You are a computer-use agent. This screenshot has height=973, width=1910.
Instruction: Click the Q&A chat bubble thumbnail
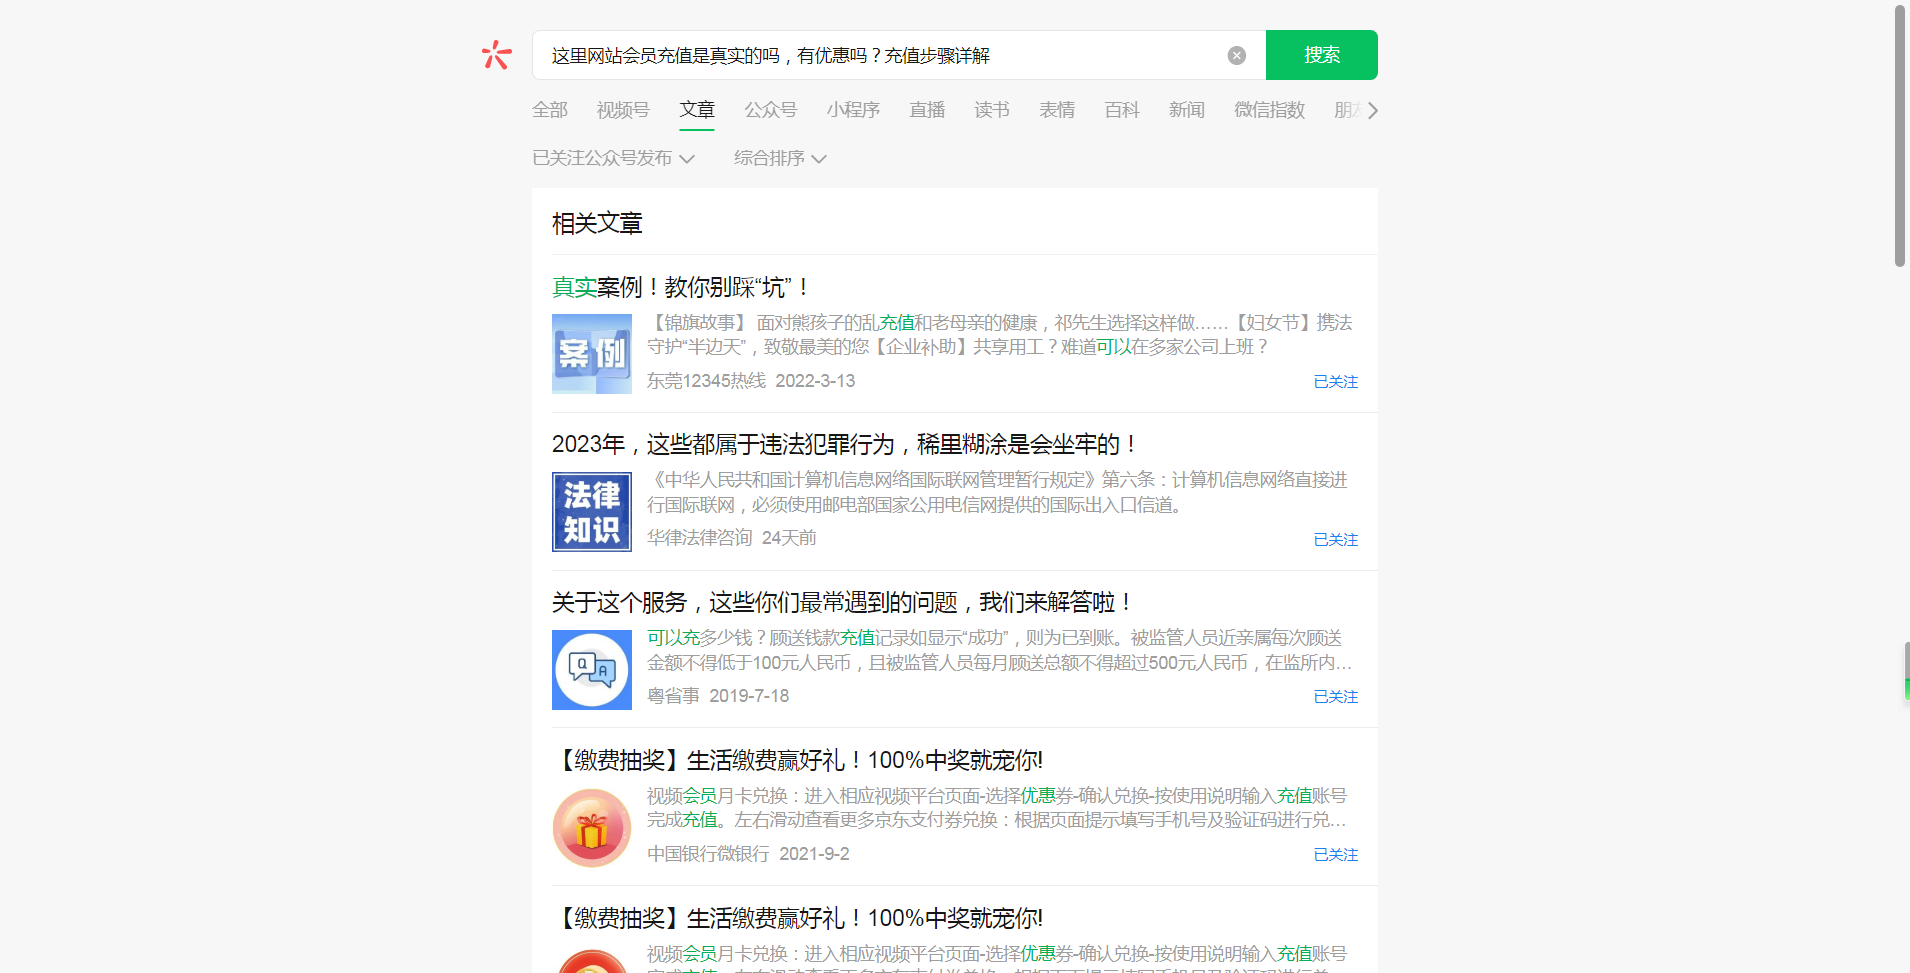592,670
